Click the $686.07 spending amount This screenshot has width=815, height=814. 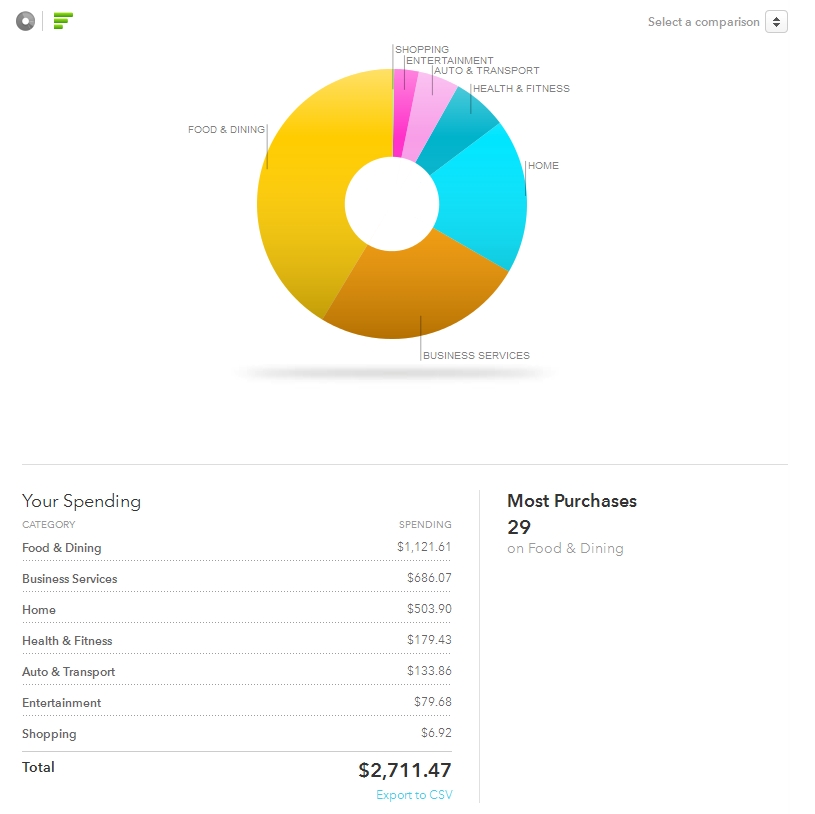click(x=429, y=577)
